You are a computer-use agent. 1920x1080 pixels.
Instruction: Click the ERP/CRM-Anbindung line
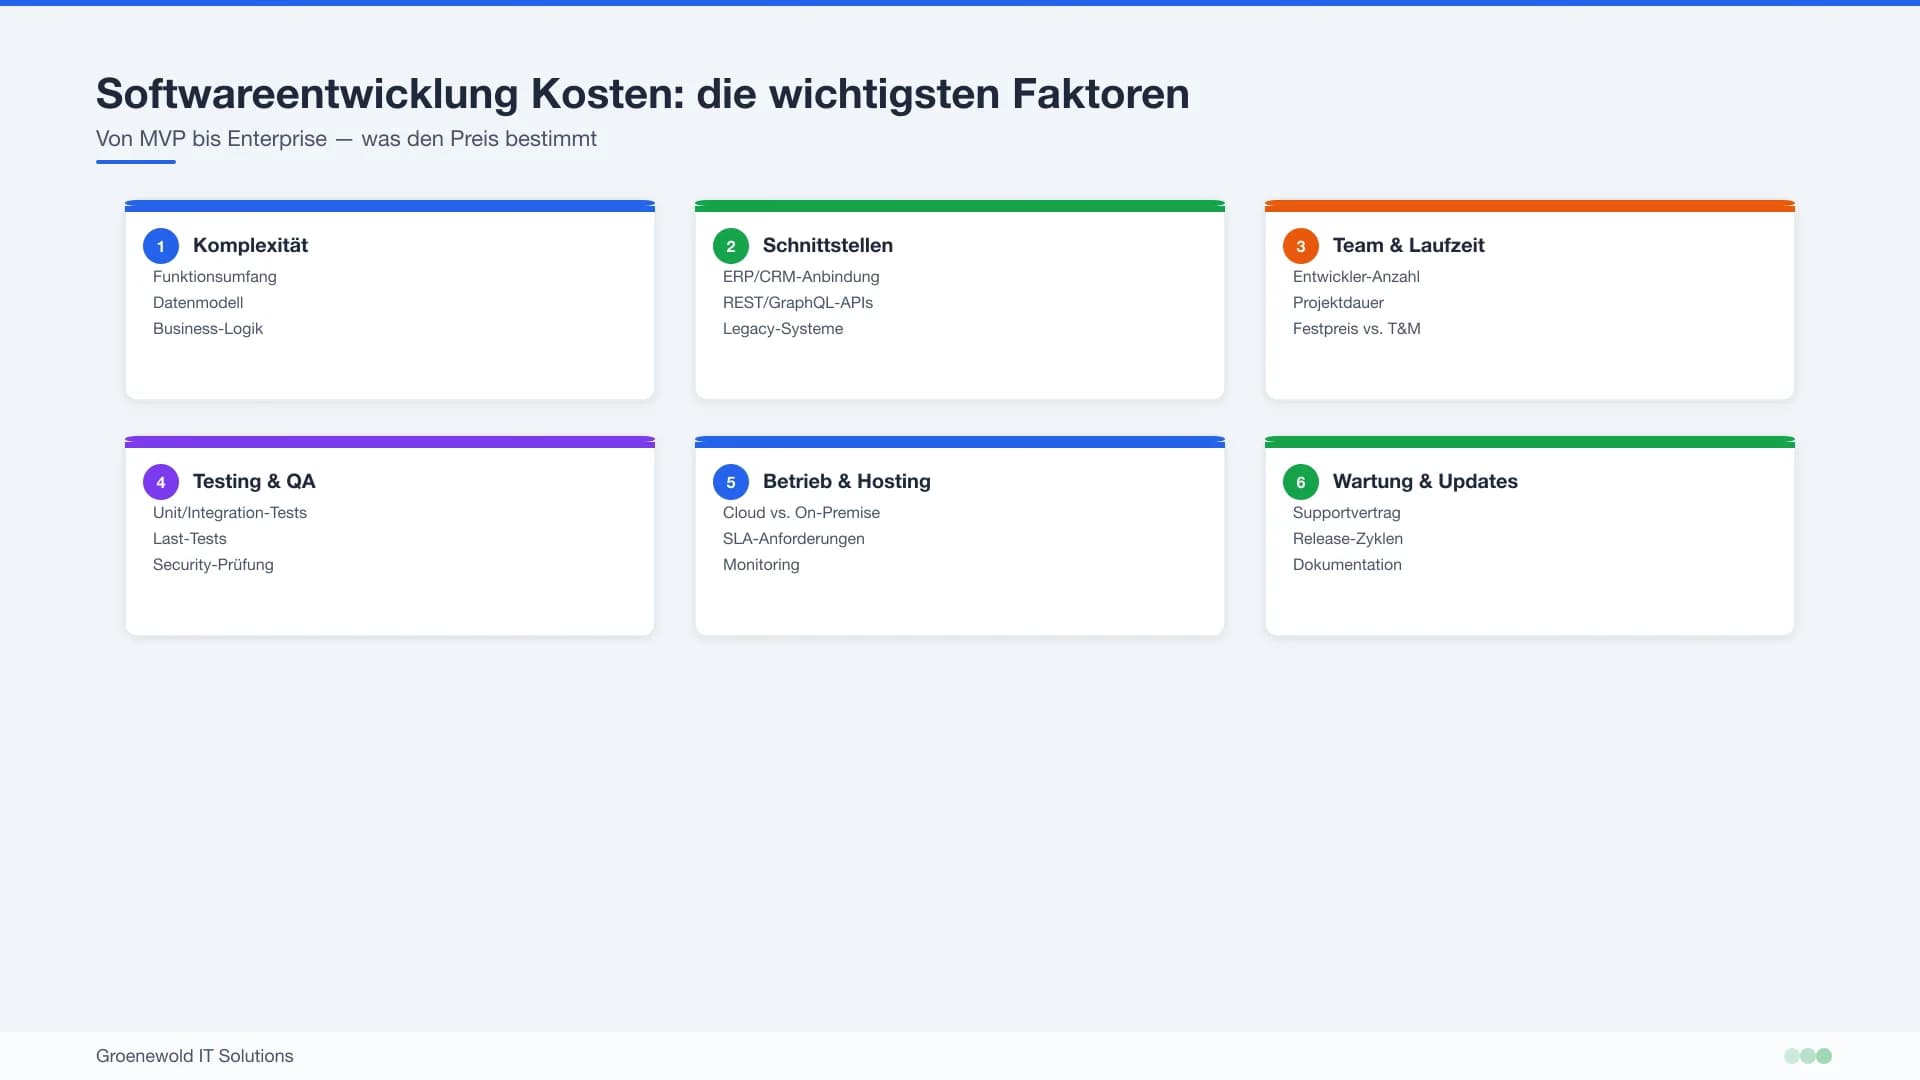click(x=801, y=277)
